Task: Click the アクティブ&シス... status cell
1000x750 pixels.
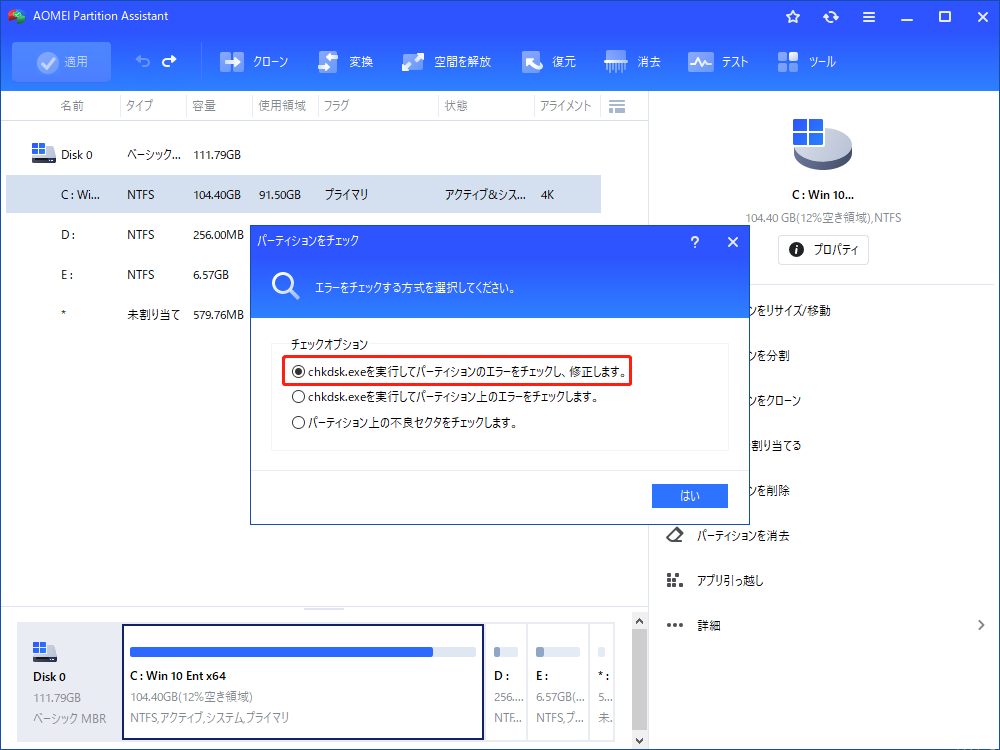Action: tap(485, 195)
